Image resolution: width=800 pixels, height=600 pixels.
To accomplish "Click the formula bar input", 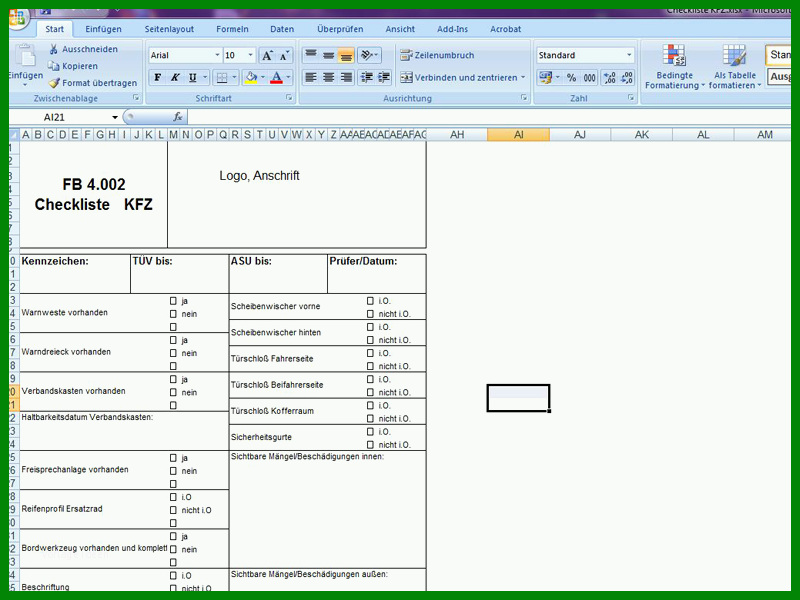I will click(489, 117).
